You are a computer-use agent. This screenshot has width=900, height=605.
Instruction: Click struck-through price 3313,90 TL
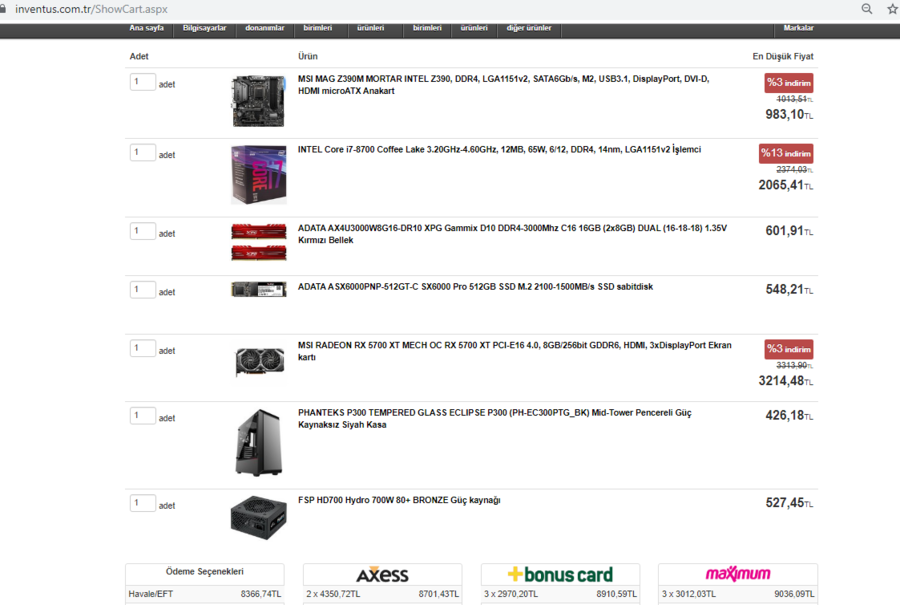pyautogui.click(x=794, y=365)
